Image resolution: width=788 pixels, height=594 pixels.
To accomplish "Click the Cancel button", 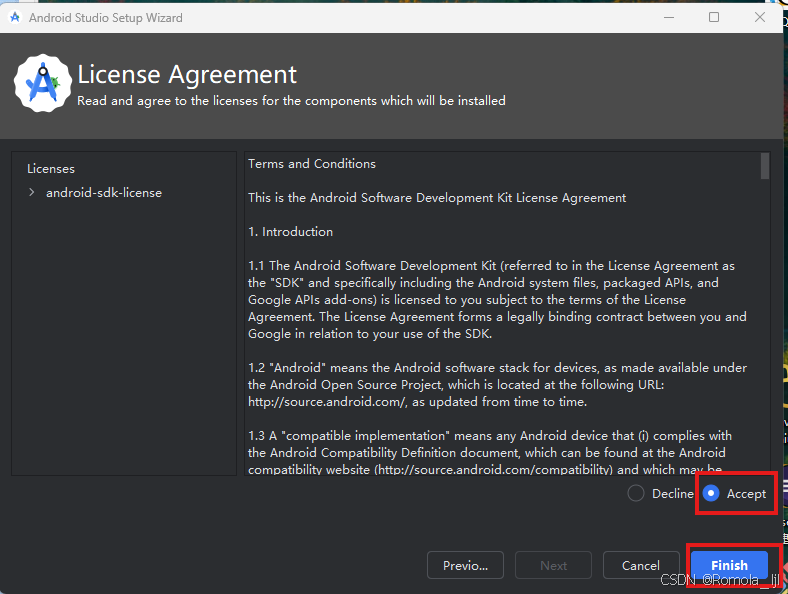I will 641,565.
